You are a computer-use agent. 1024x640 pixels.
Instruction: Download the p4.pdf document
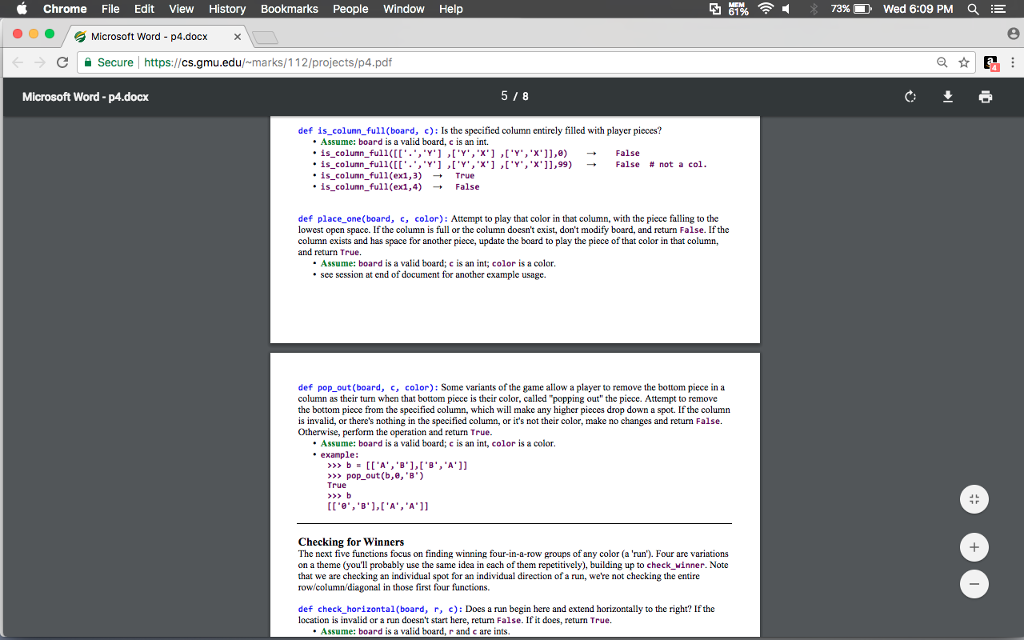(x=947, y=96)
